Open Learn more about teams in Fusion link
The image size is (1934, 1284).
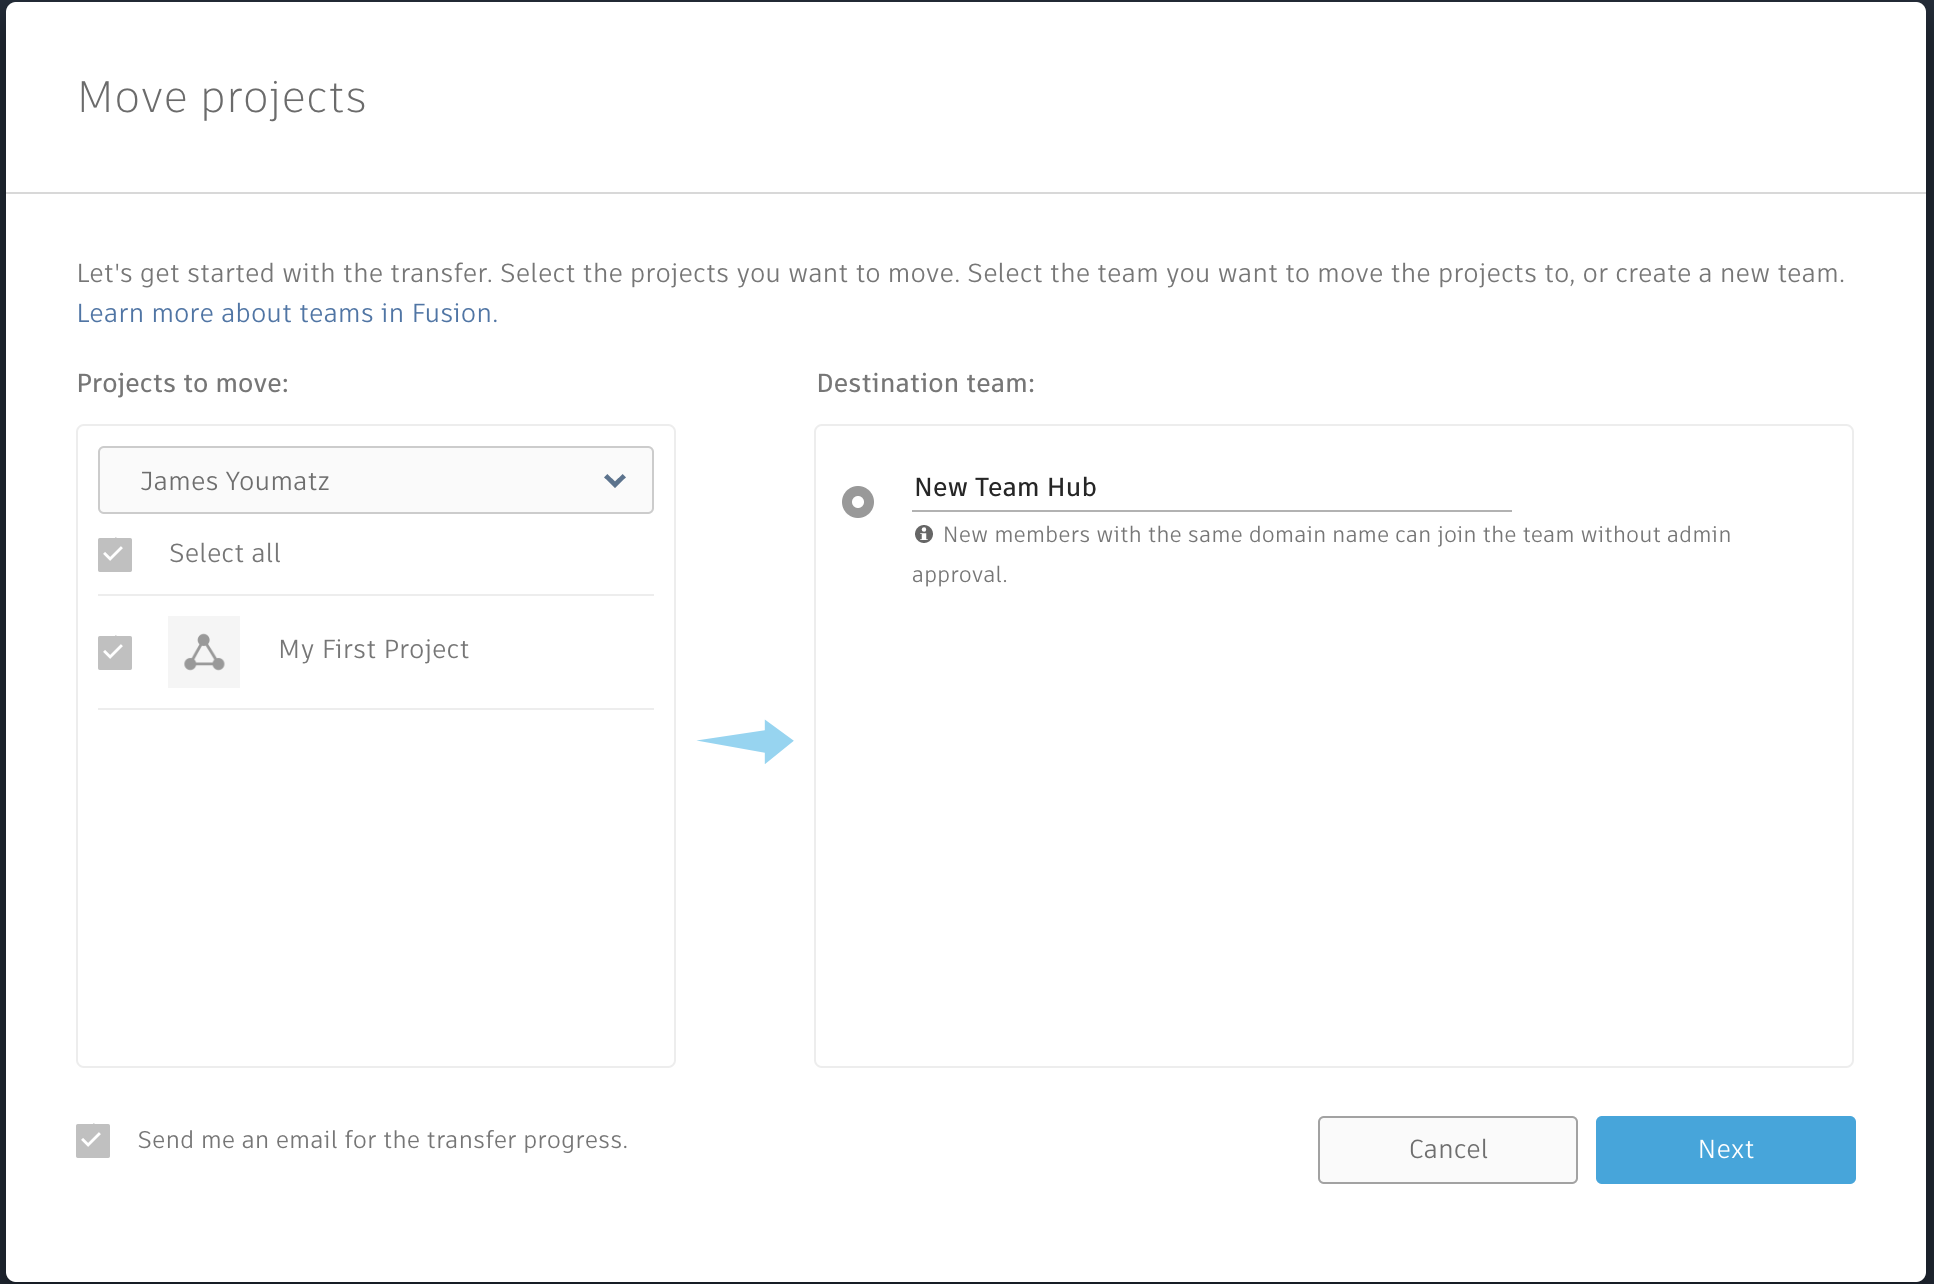point(287,314)
